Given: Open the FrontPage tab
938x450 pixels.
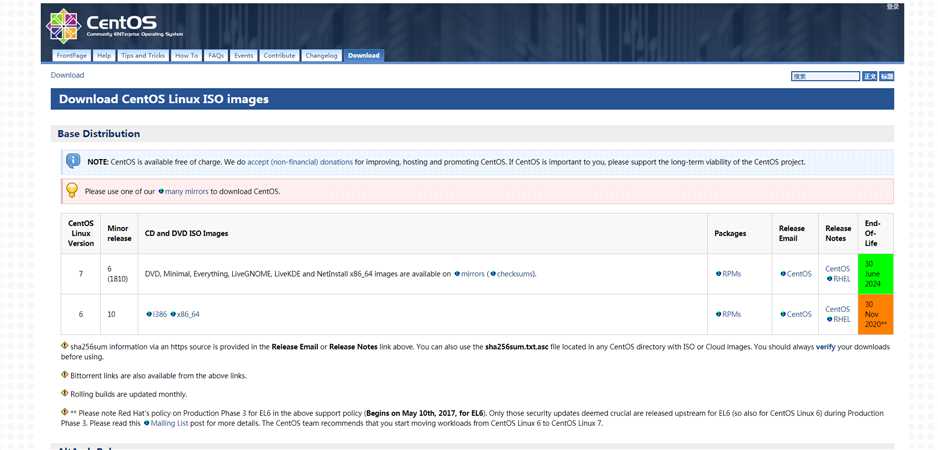Looking at the screenshot, I should point(72,56).
